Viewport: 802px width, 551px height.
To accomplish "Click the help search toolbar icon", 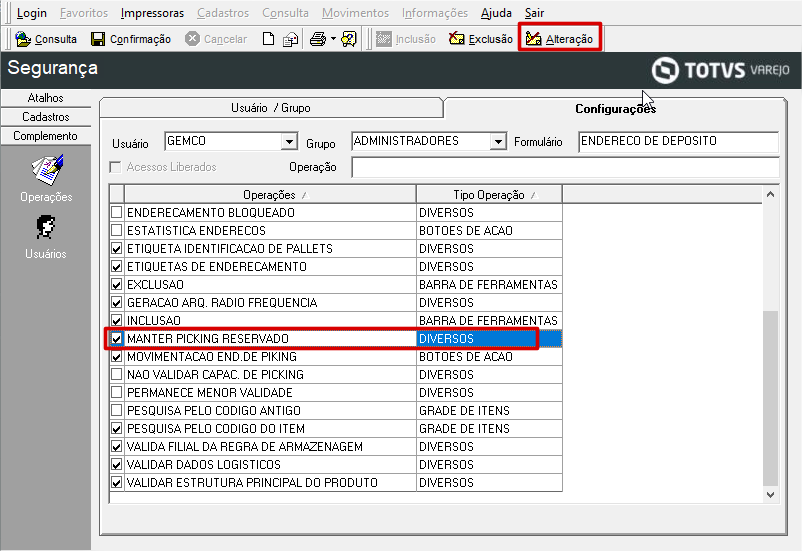I will click(349, 39).
